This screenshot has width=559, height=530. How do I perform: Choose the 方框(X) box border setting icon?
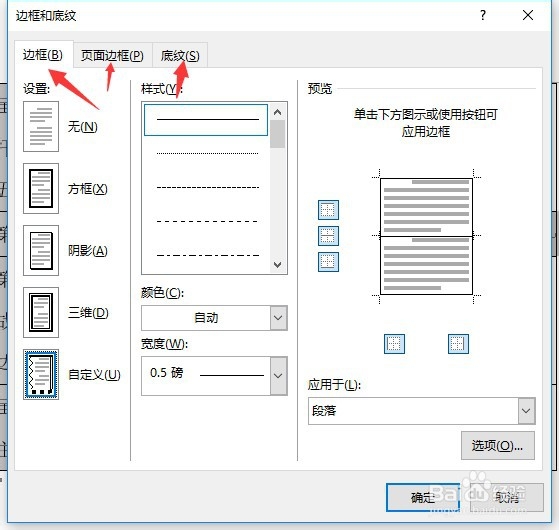[x=41, y=189]
